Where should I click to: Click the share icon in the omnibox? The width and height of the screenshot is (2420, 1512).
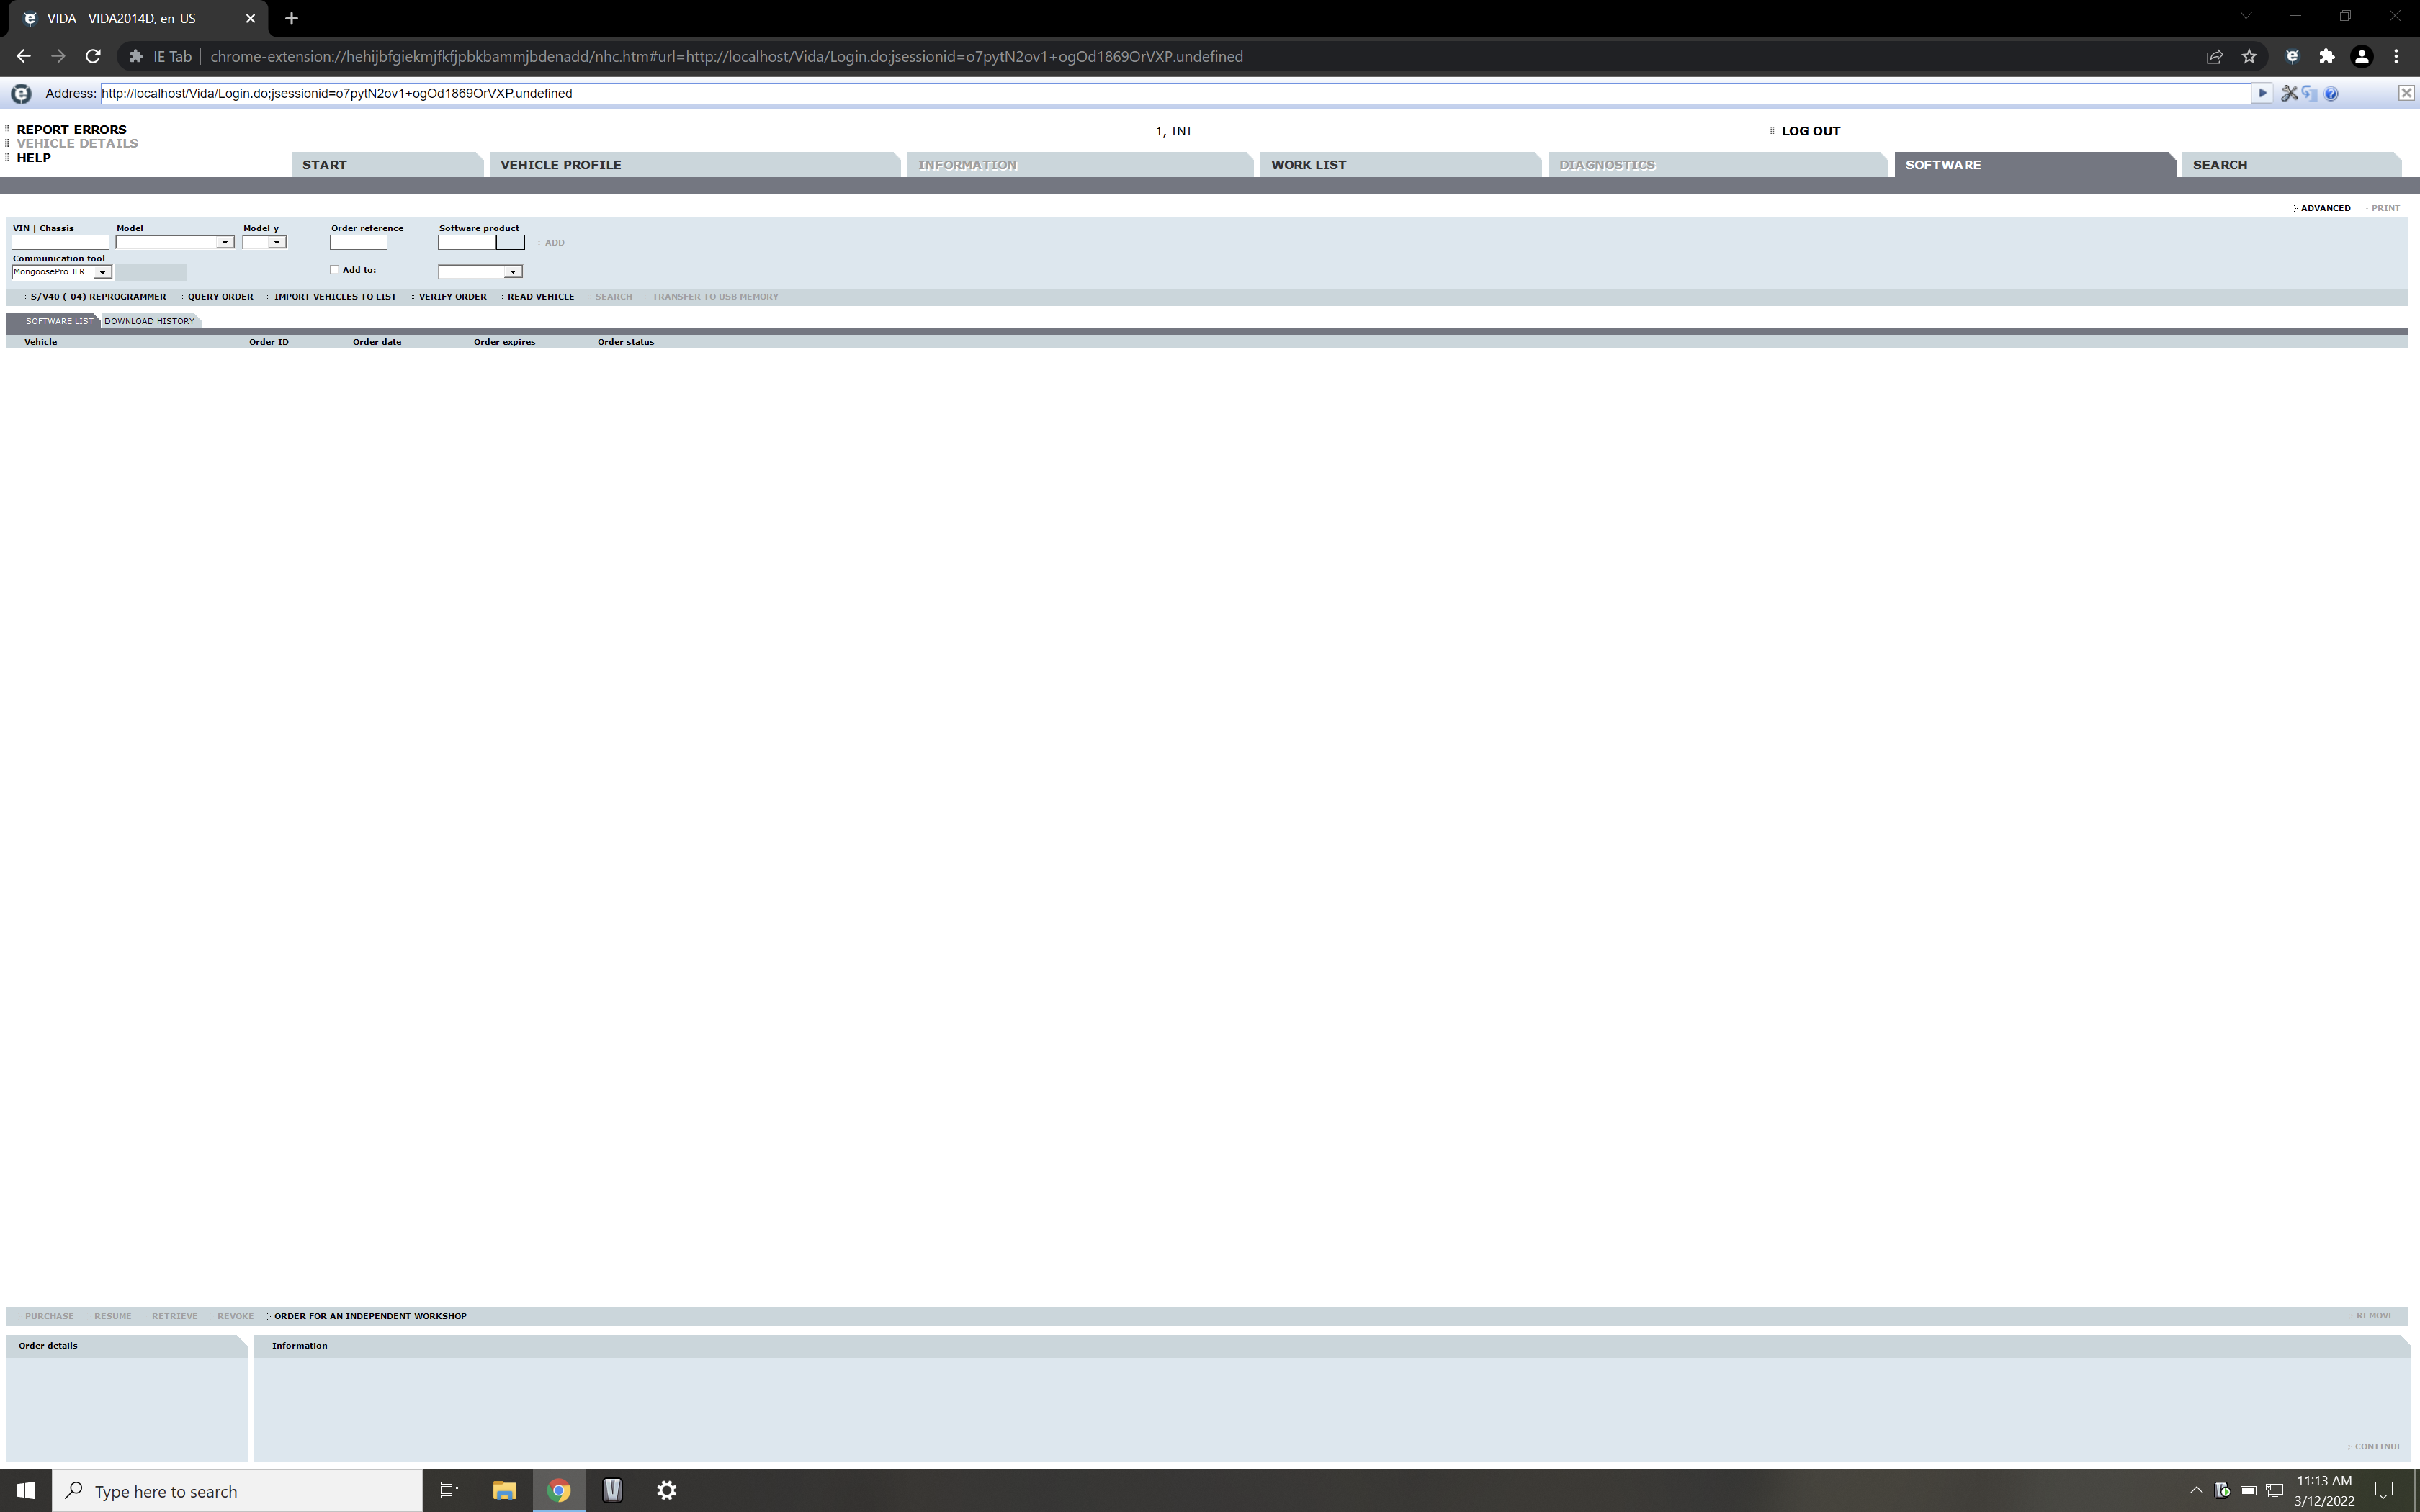click(x=2214, y=56)
